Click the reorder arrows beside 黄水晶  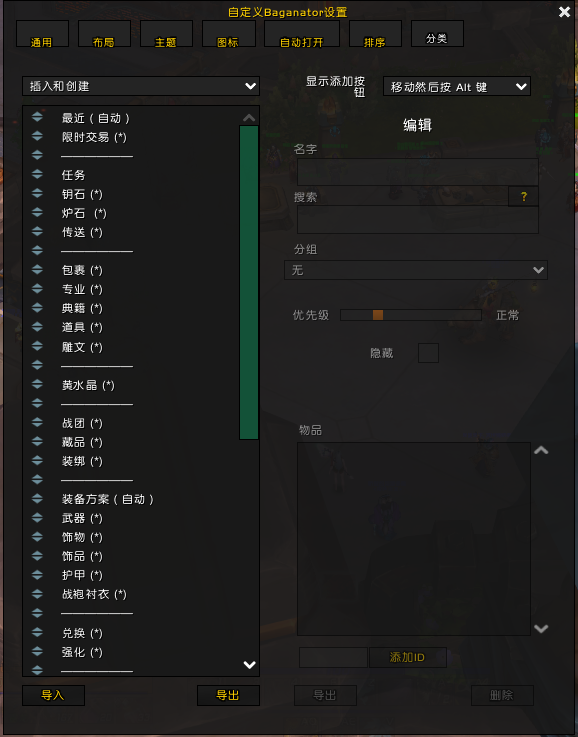click(x=37, y=384)
